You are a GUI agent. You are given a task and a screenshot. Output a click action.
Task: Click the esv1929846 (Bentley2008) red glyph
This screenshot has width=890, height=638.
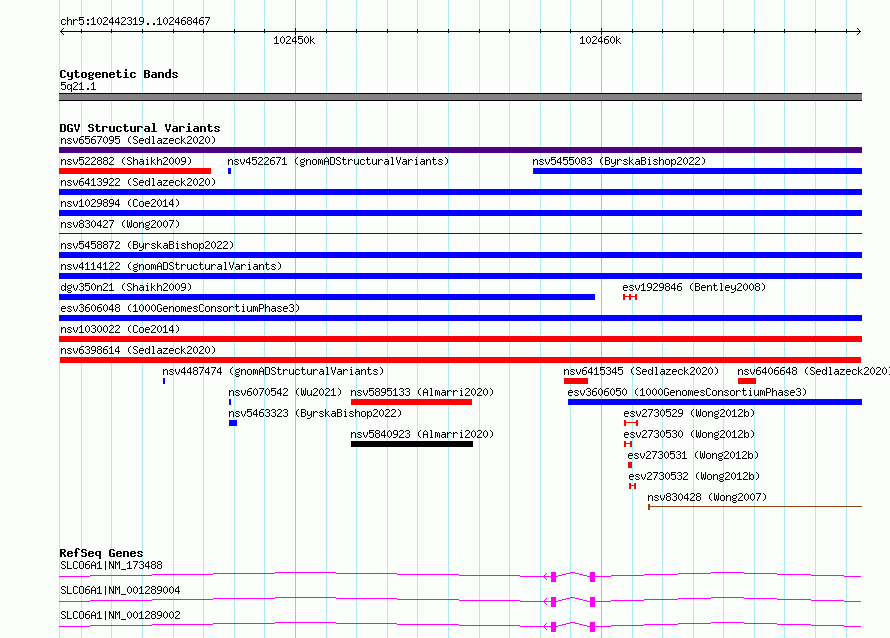pyautogui.click(x=630, y=297)
